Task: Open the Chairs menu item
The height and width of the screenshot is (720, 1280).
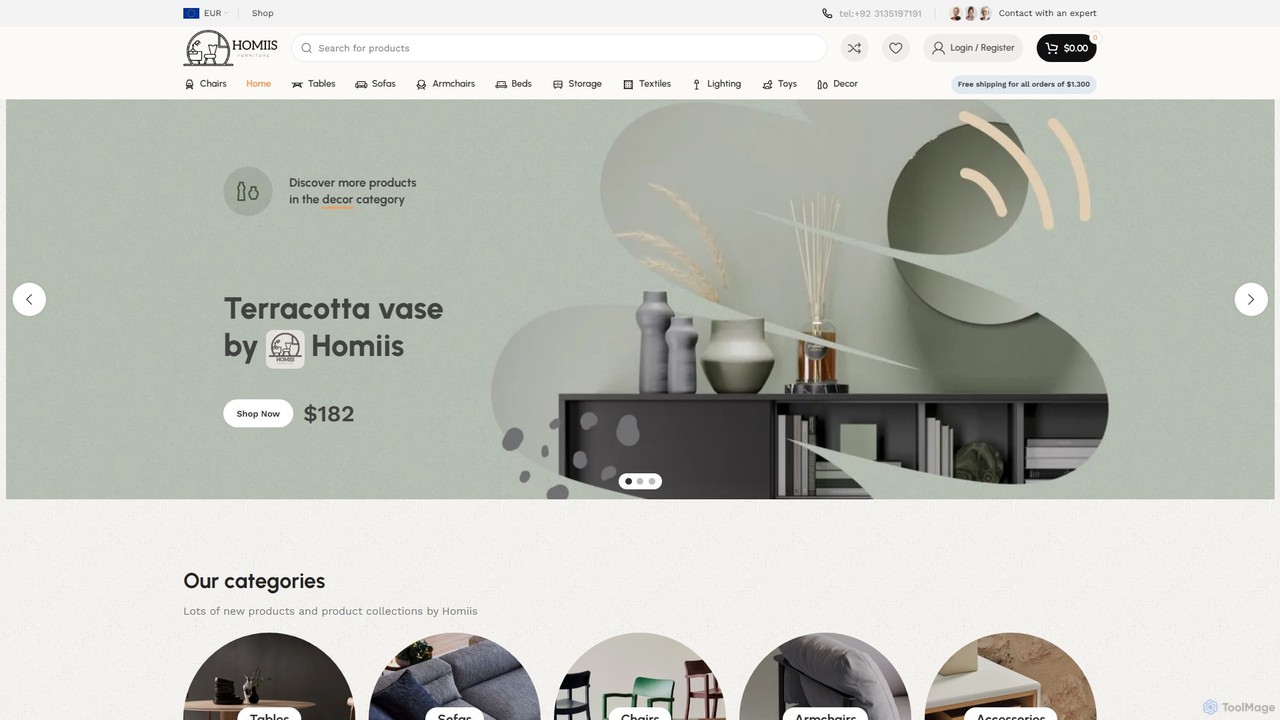Action: [x=206, y=84]
